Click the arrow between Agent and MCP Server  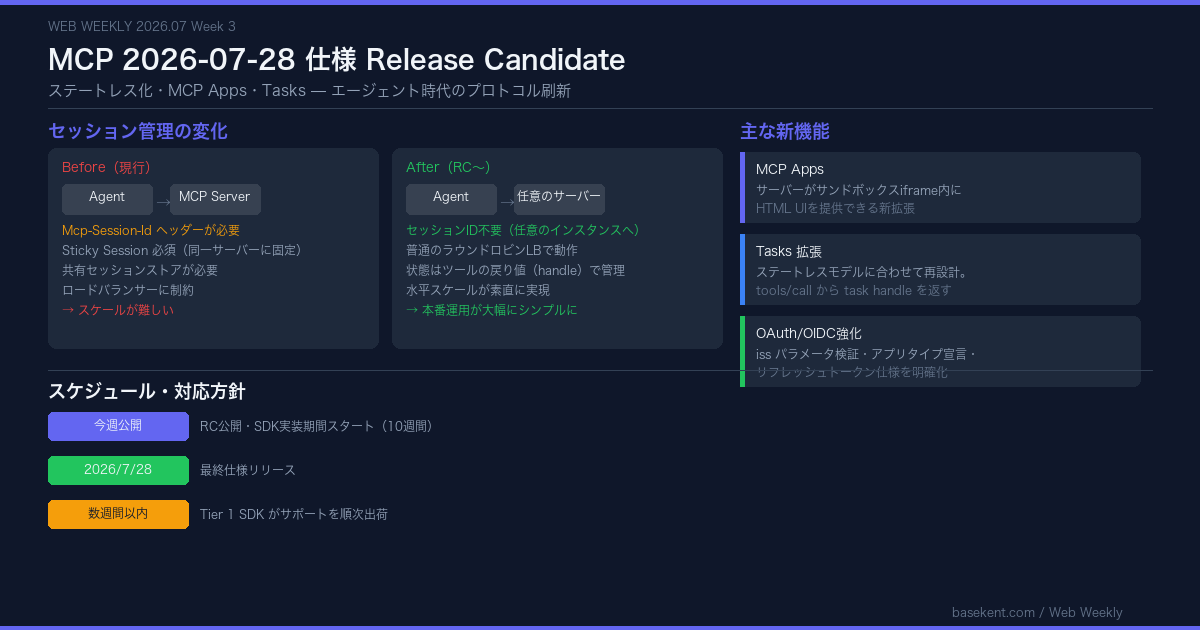[162, 202]
